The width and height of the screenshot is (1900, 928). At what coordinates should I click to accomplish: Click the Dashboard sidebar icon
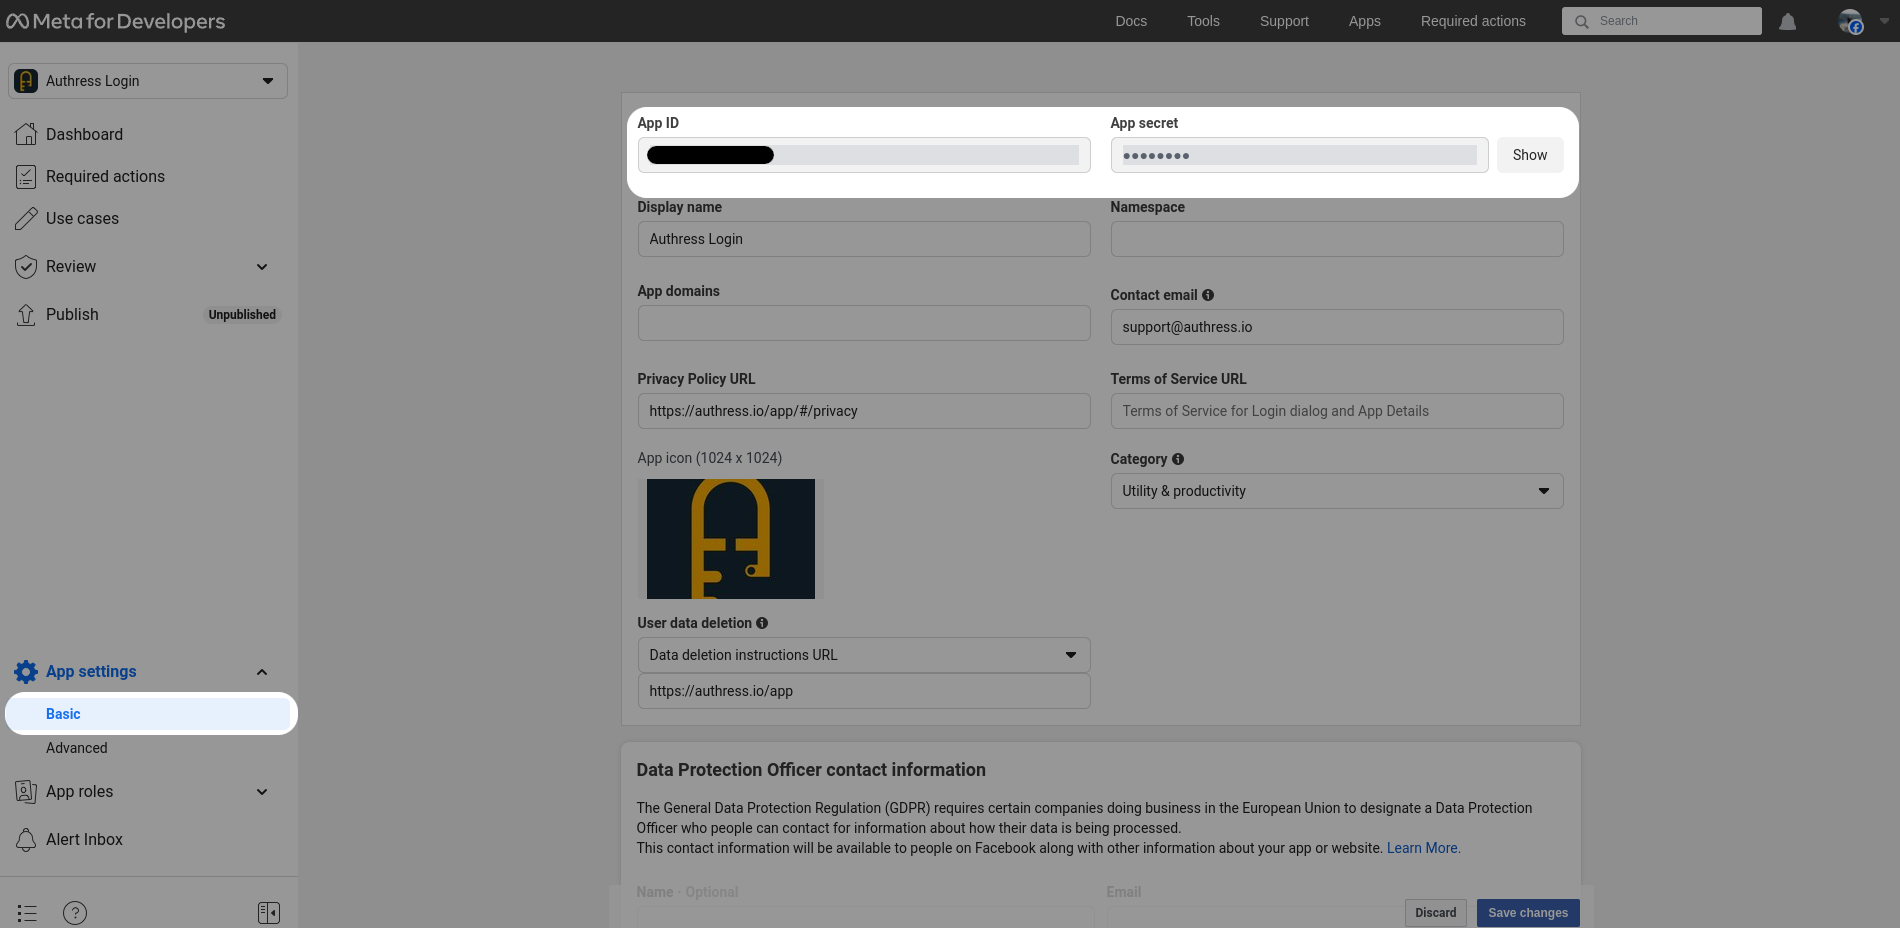click(x=26, y=133)
